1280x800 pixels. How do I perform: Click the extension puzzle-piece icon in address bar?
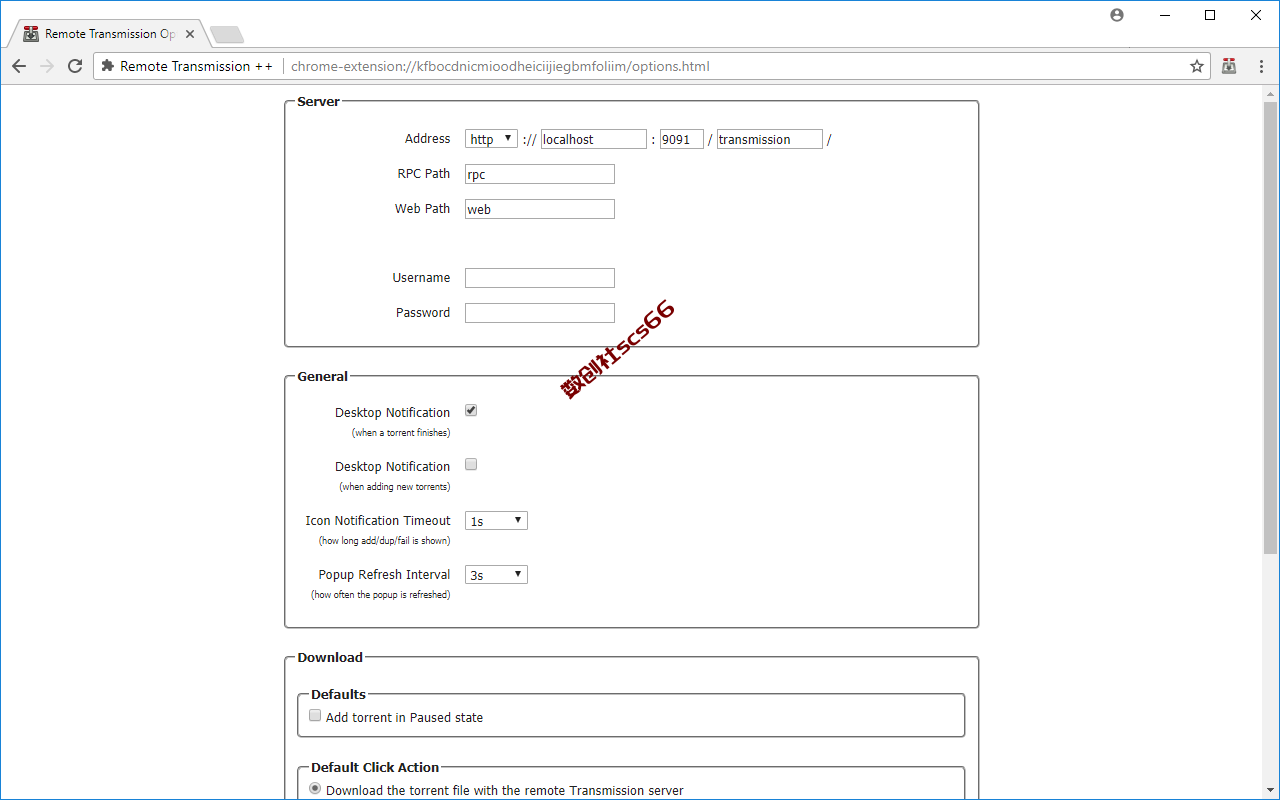pyautogui.click(x=108, y=66)
